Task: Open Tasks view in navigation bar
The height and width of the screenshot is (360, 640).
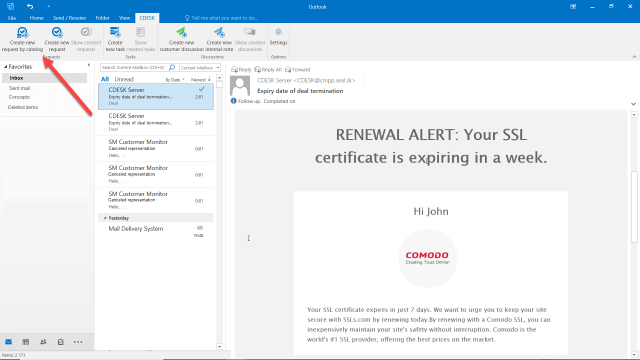Action: tap(60, 342)
